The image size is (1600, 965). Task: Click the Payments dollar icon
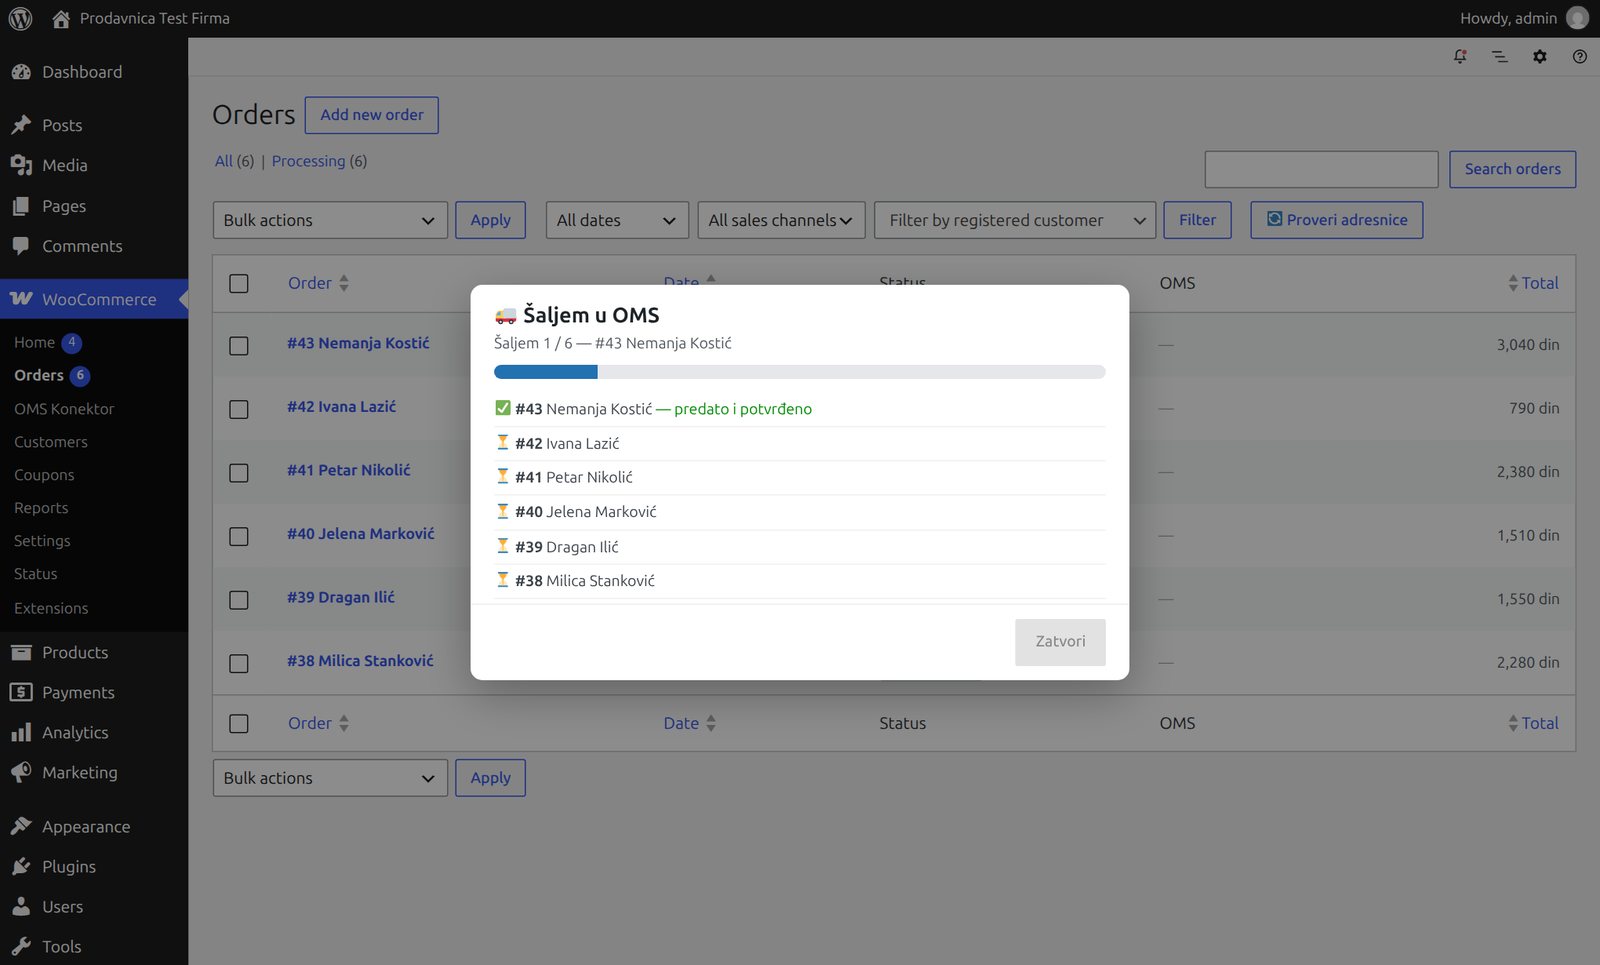click(x=21, y=692)
